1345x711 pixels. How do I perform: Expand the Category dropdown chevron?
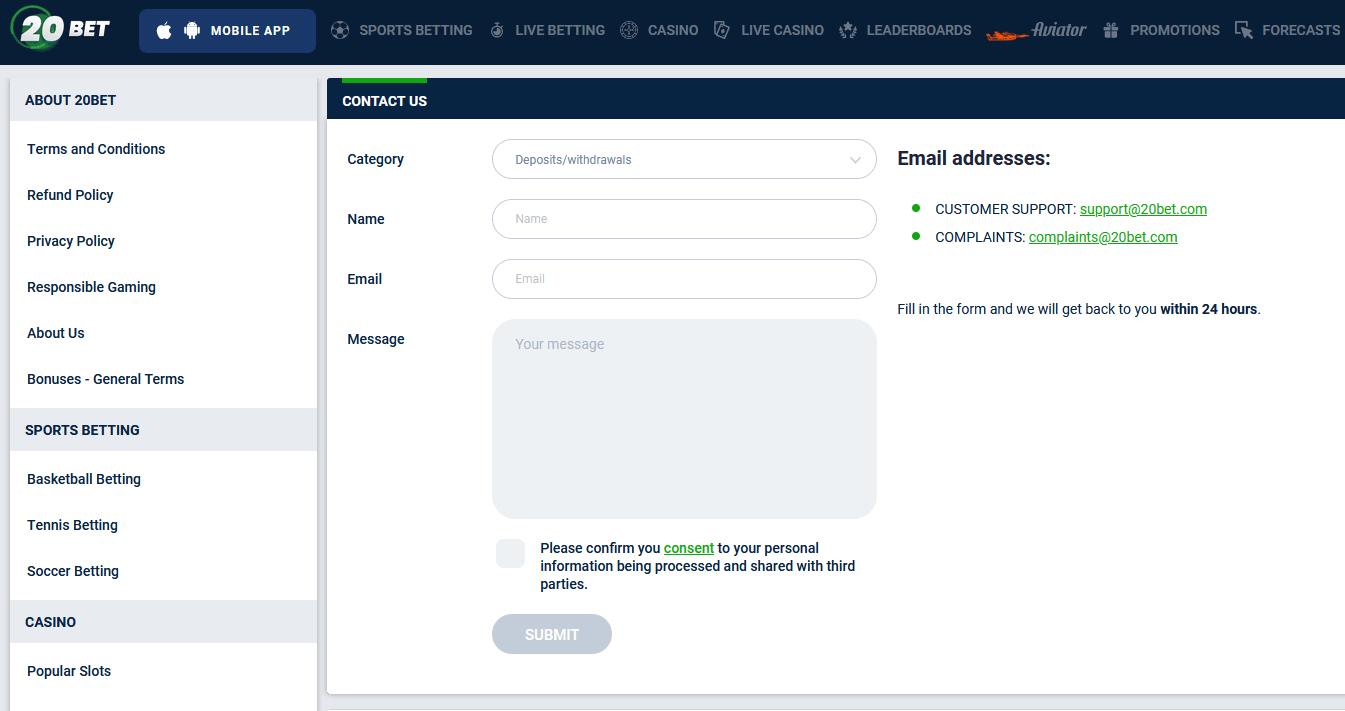click(x=856, y=160)
